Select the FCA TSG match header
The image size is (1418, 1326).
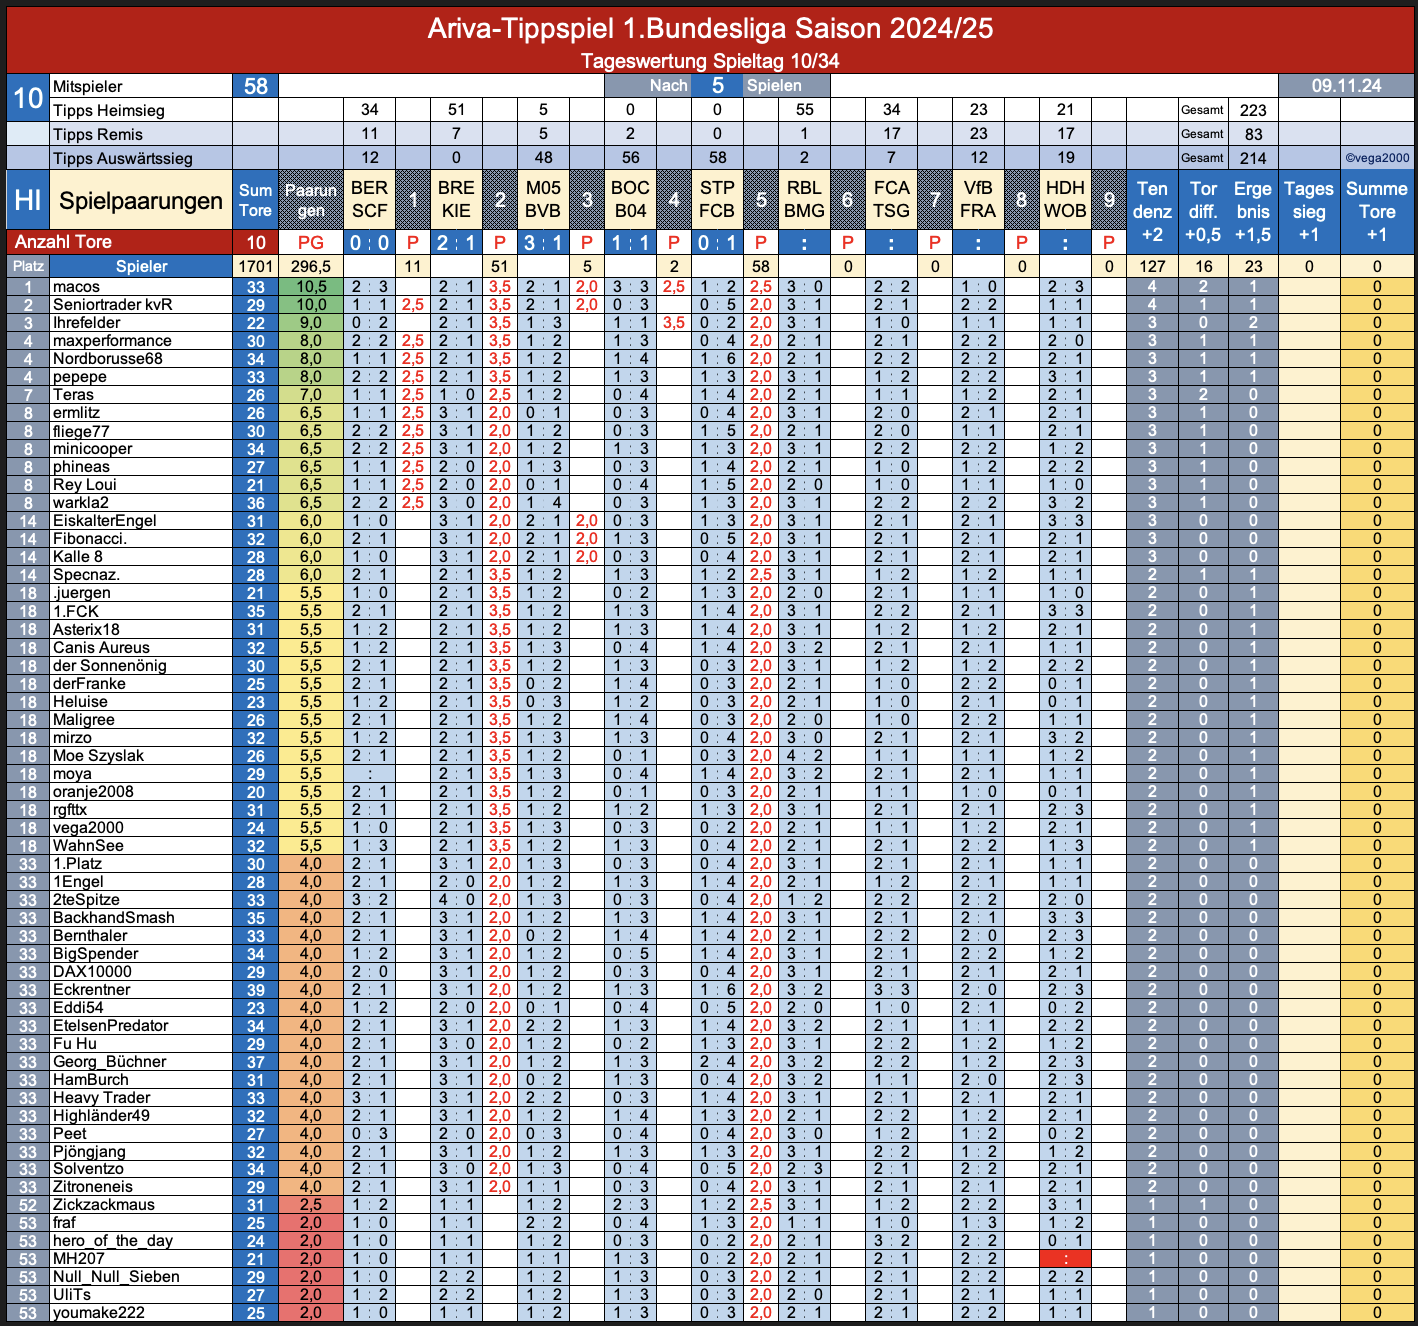click(891, 200)
